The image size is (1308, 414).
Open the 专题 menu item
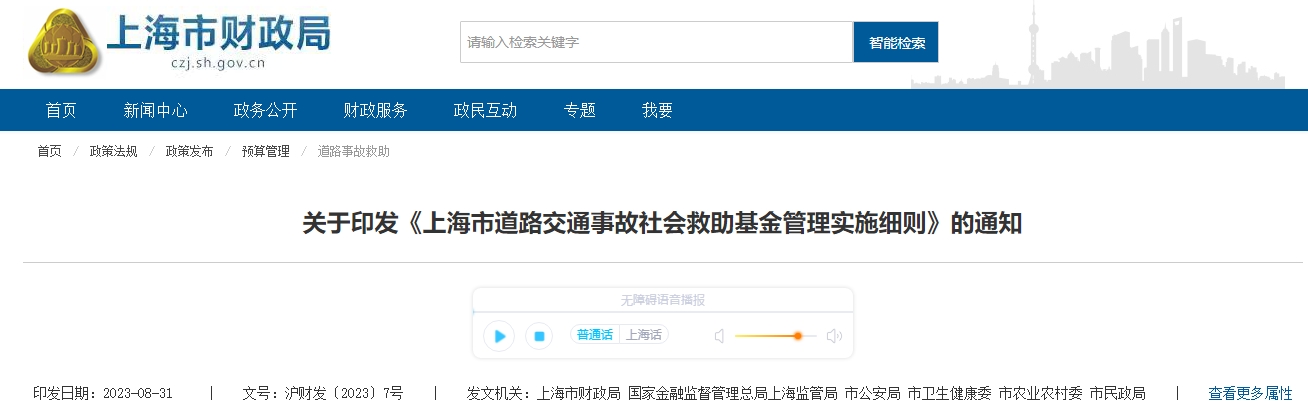(x=579, y=110)
